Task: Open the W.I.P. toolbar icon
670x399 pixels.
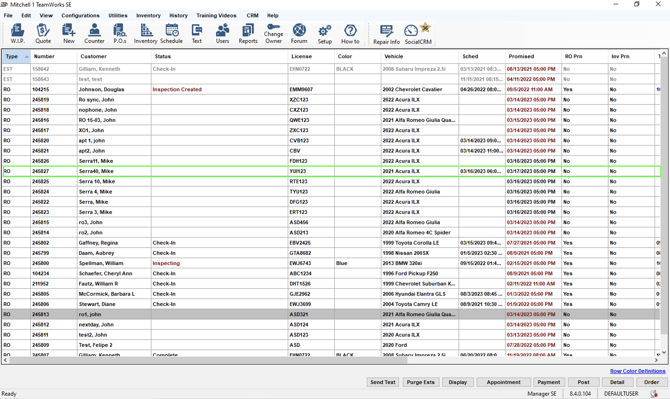Action: [18, 34]
